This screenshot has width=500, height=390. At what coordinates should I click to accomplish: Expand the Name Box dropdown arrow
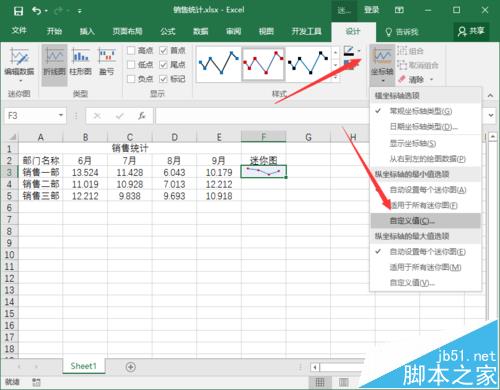(61, 115)
